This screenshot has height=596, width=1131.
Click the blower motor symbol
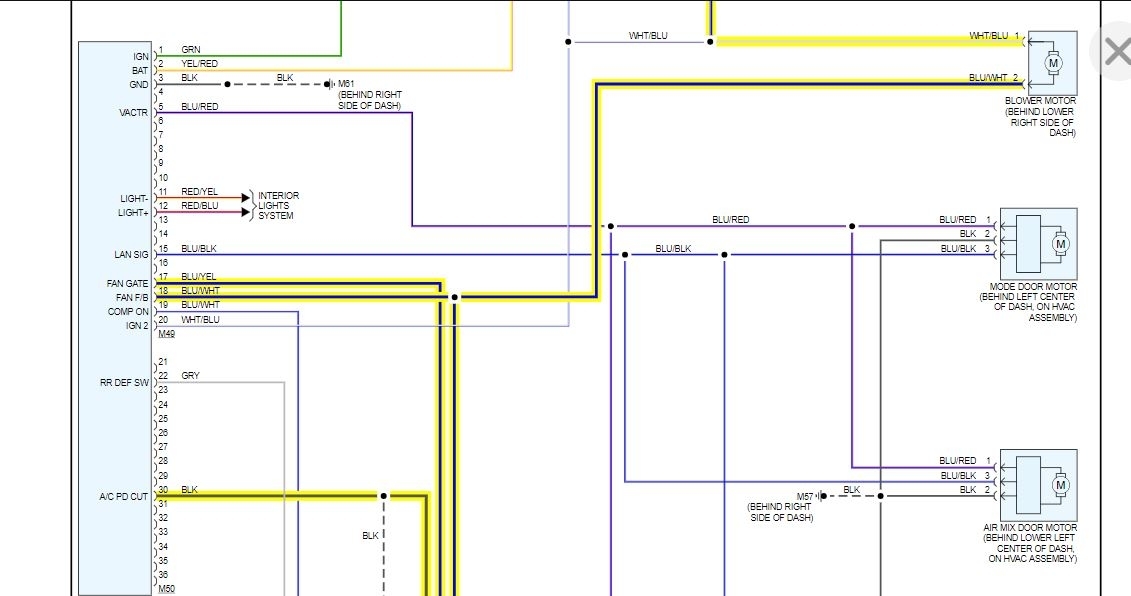click(1052, 63)
